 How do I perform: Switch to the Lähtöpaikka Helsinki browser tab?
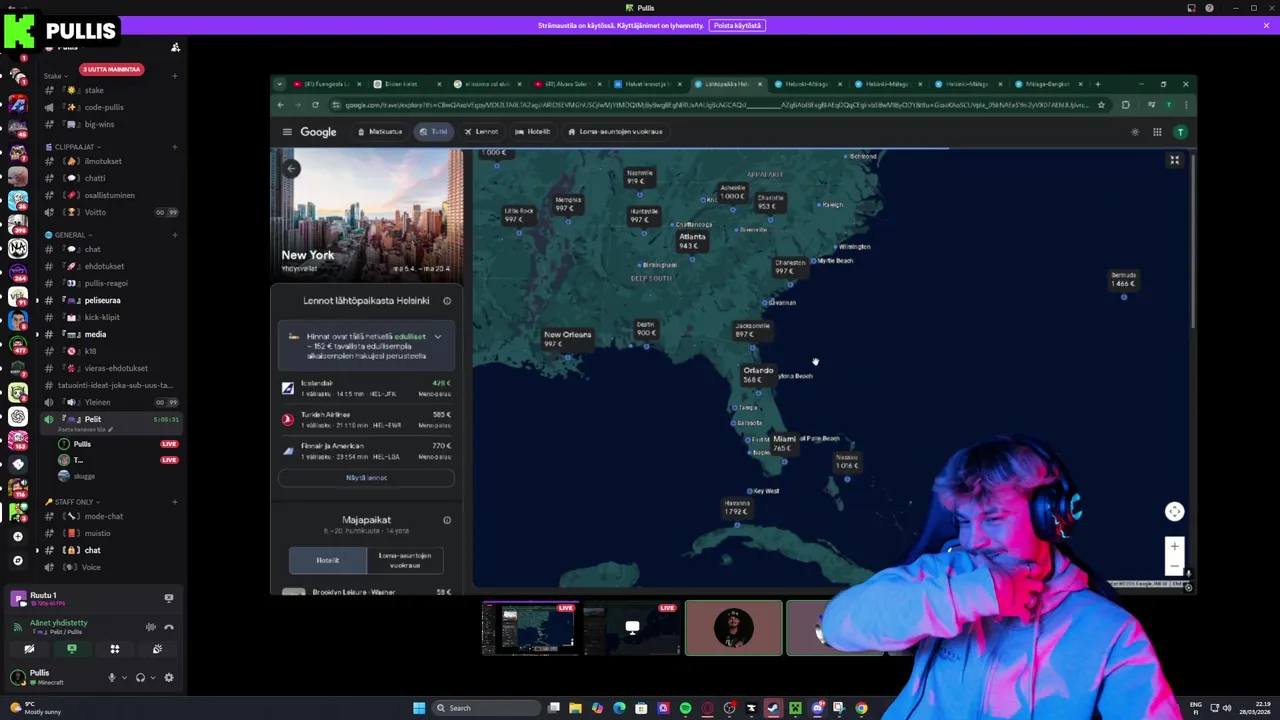[x=727, y=84]
